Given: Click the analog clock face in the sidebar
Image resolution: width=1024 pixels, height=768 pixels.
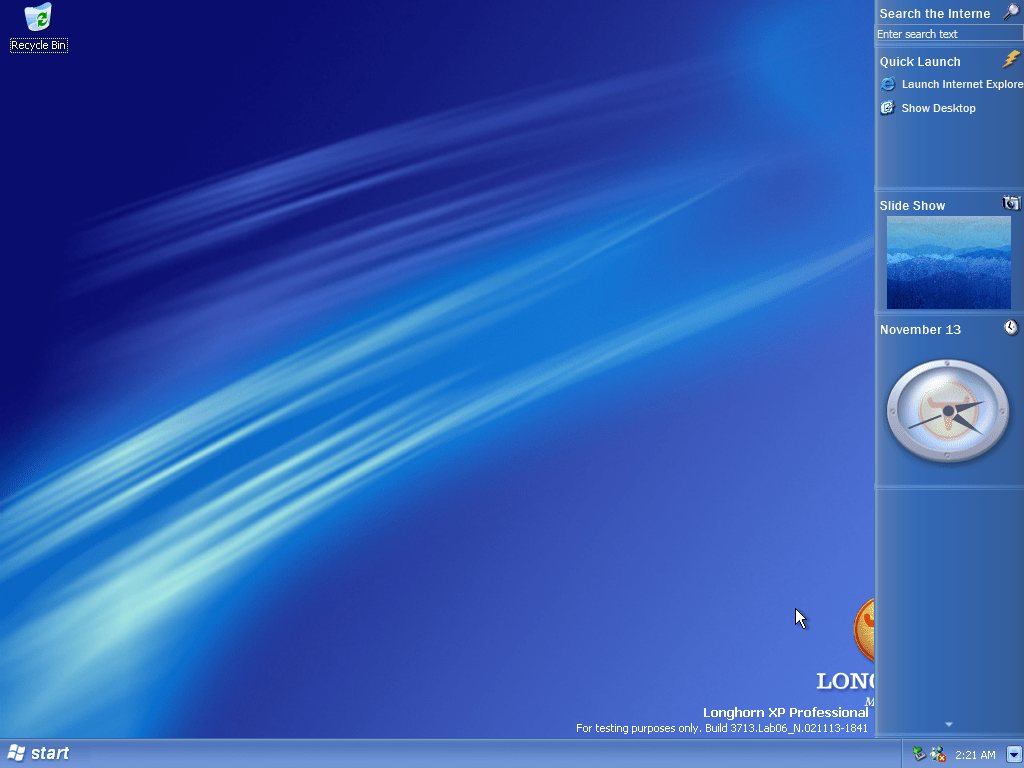Looking at the screenshot, I should click(x=947, y=411).
